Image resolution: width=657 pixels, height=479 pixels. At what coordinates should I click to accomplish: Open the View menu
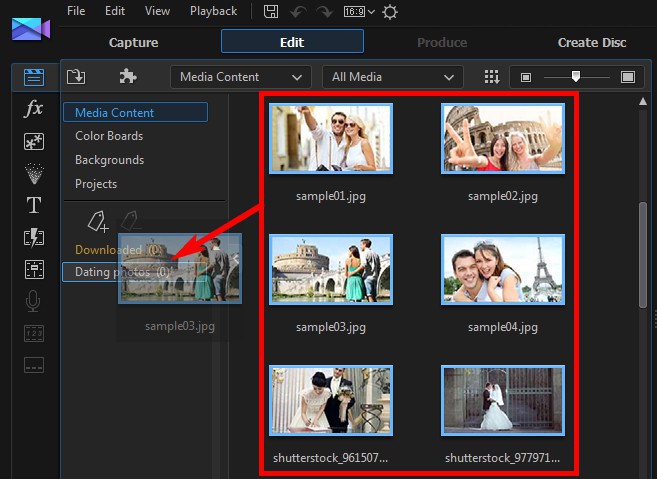(157, 11)
